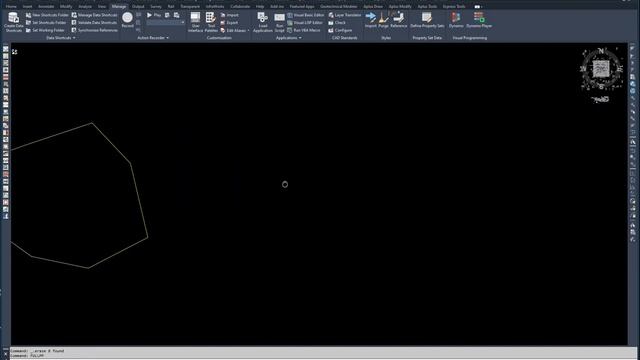
Task: Click Run VBA Macro
Action: (x=304, y=30)
